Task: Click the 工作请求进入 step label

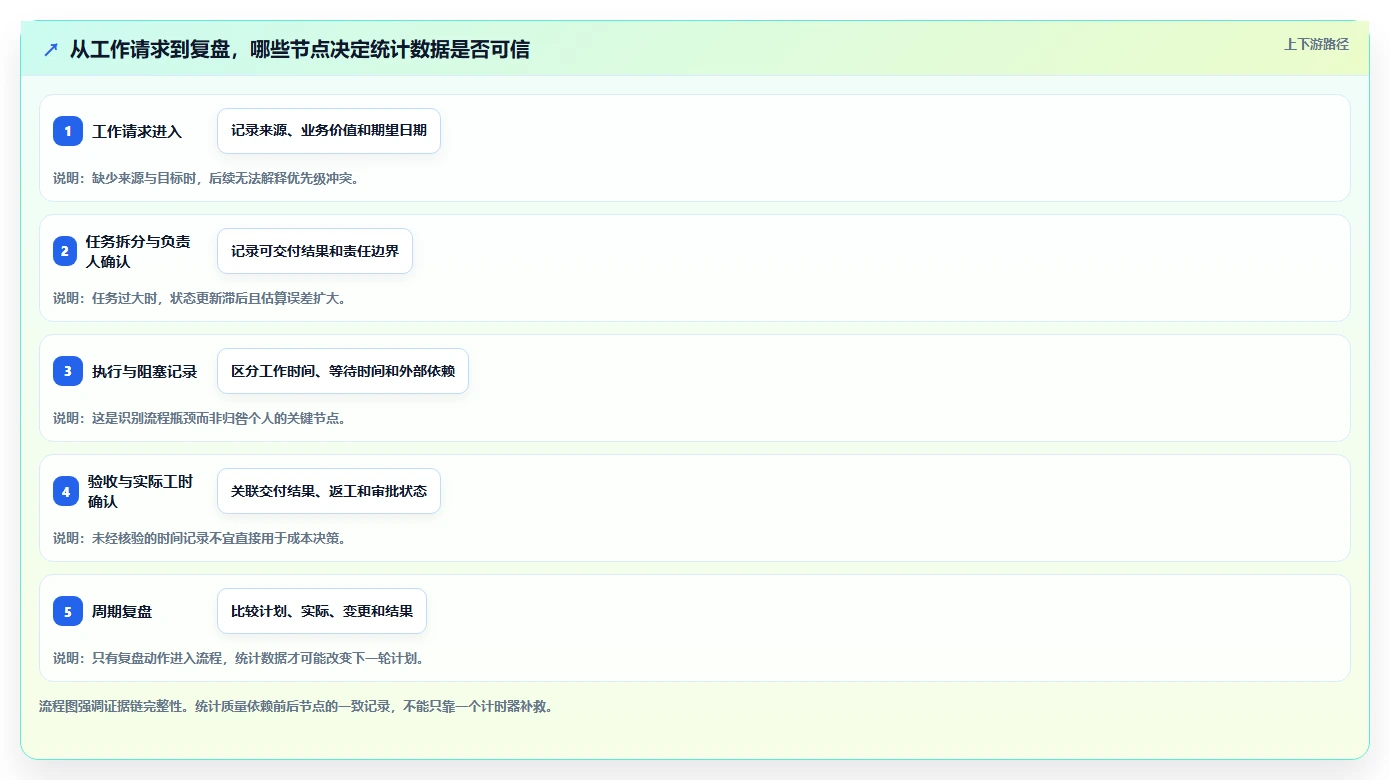Action: [x=137, y=131]
